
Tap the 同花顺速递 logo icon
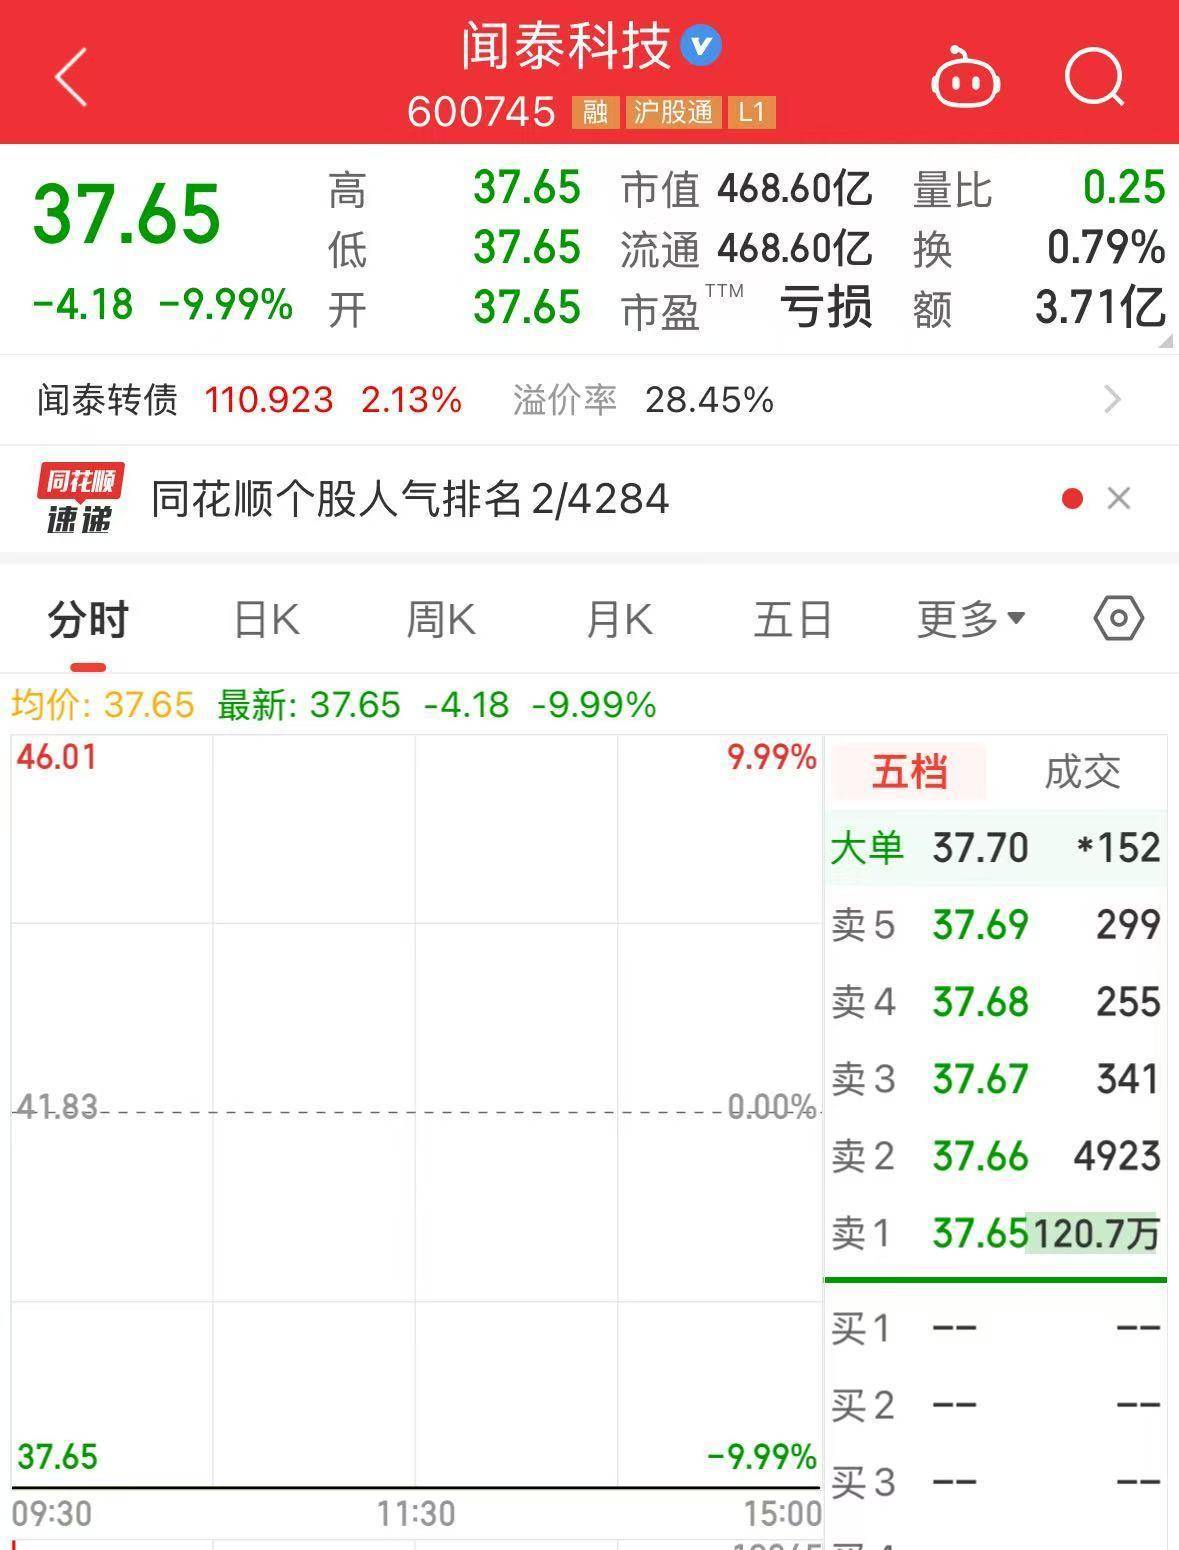point(80,498)
